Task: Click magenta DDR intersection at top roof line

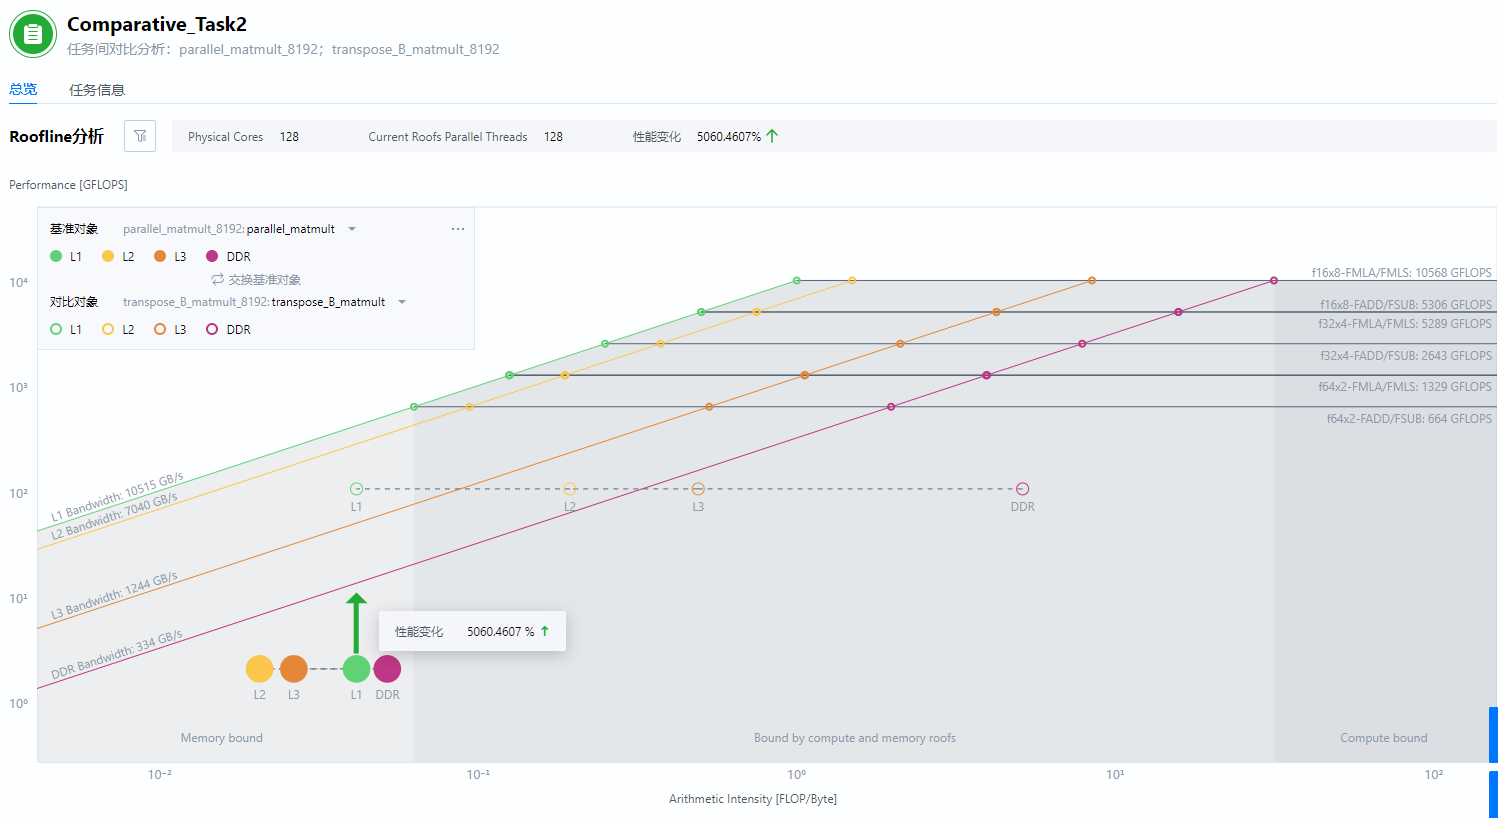Action: tap(1274, 280)
